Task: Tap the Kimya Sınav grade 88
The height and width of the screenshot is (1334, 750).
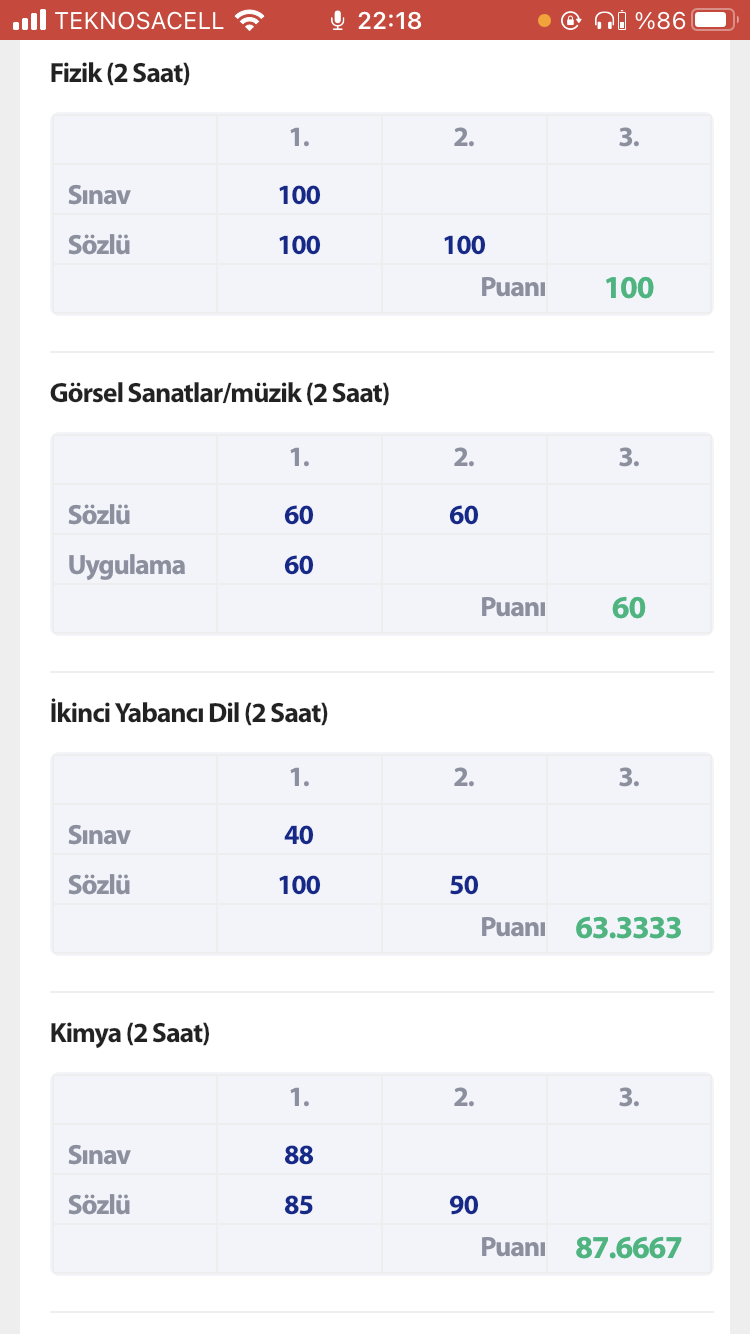Action: point(299,1155)
